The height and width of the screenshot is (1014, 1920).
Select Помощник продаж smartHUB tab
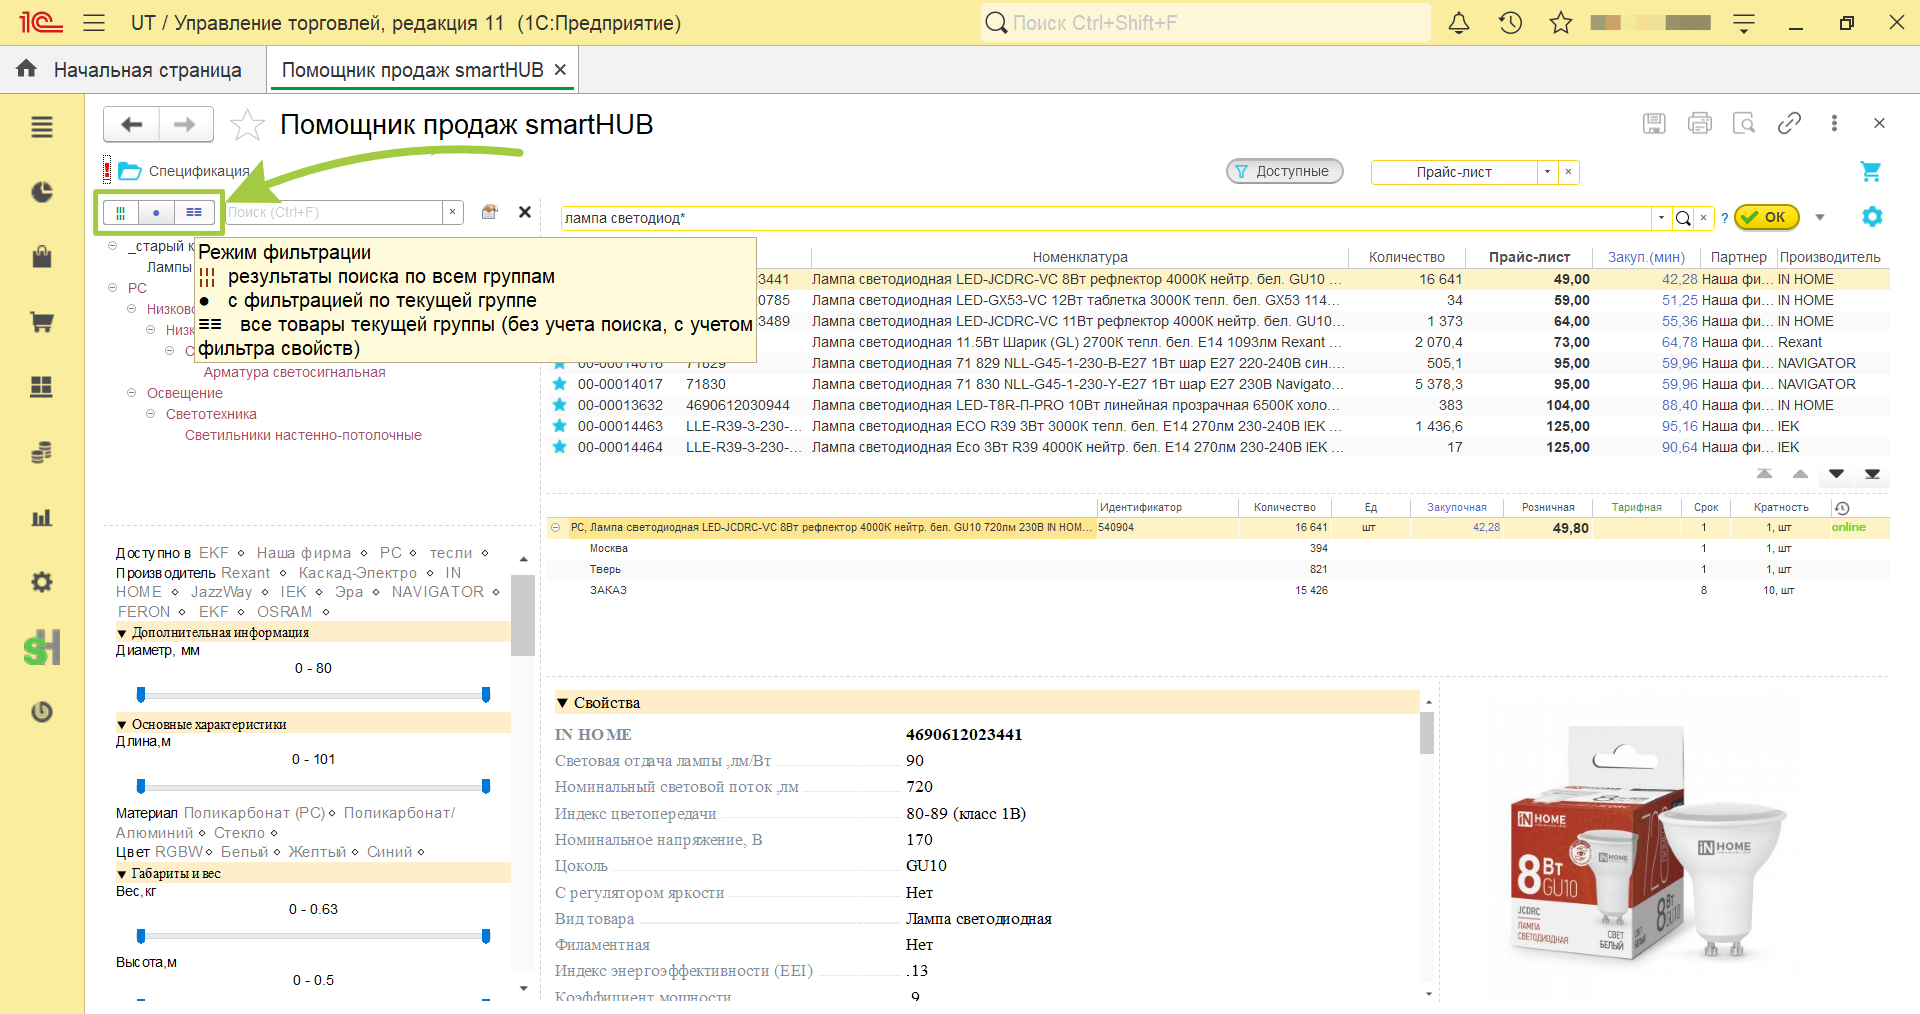[x=423, y=70]
